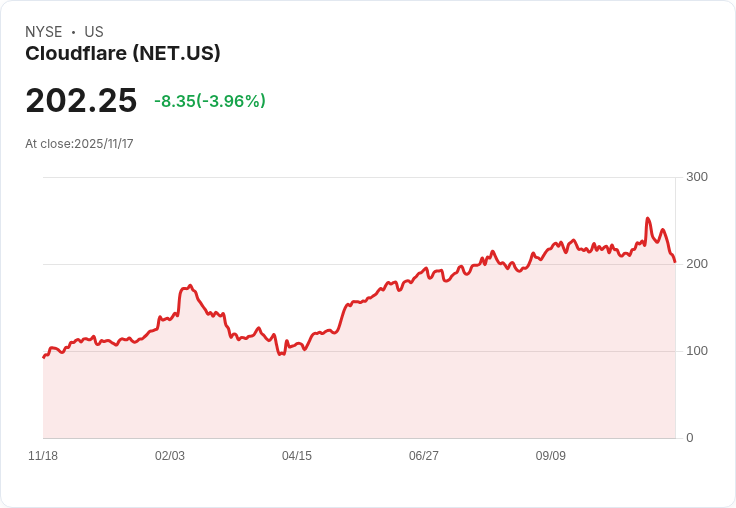Click the Cloudflare (NET.US) stock title
The height and width of the screenshot is (508, 736).
(x=123, y=54)
